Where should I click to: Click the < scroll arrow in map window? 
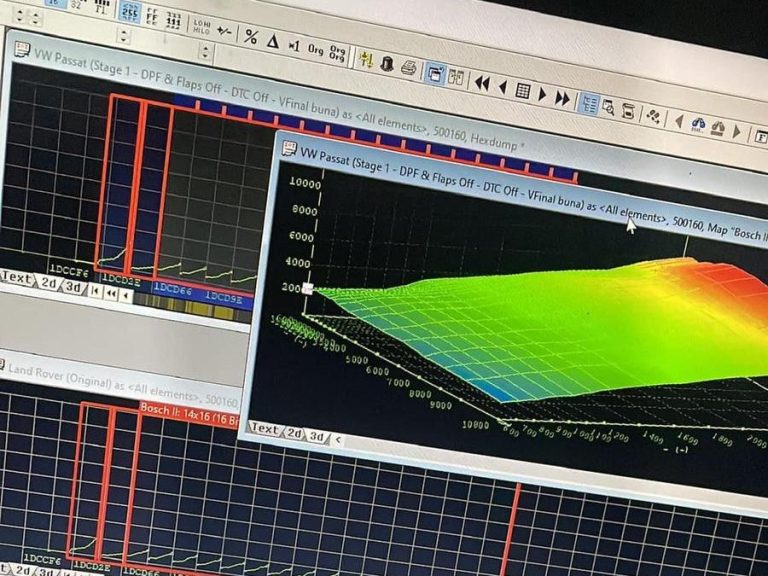(x=337, y=440)
